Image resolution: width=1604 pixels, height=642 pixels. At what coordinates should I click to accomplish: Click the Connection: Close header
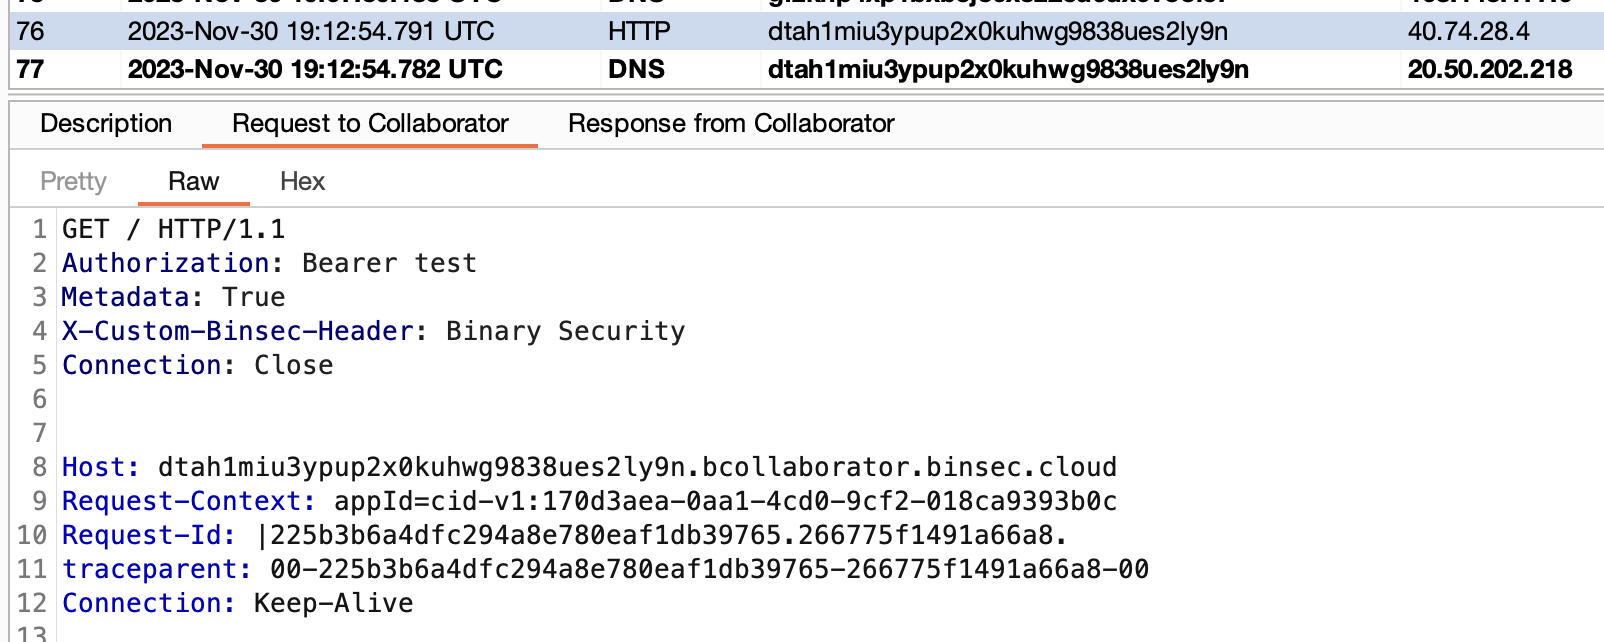pos(195,364)
